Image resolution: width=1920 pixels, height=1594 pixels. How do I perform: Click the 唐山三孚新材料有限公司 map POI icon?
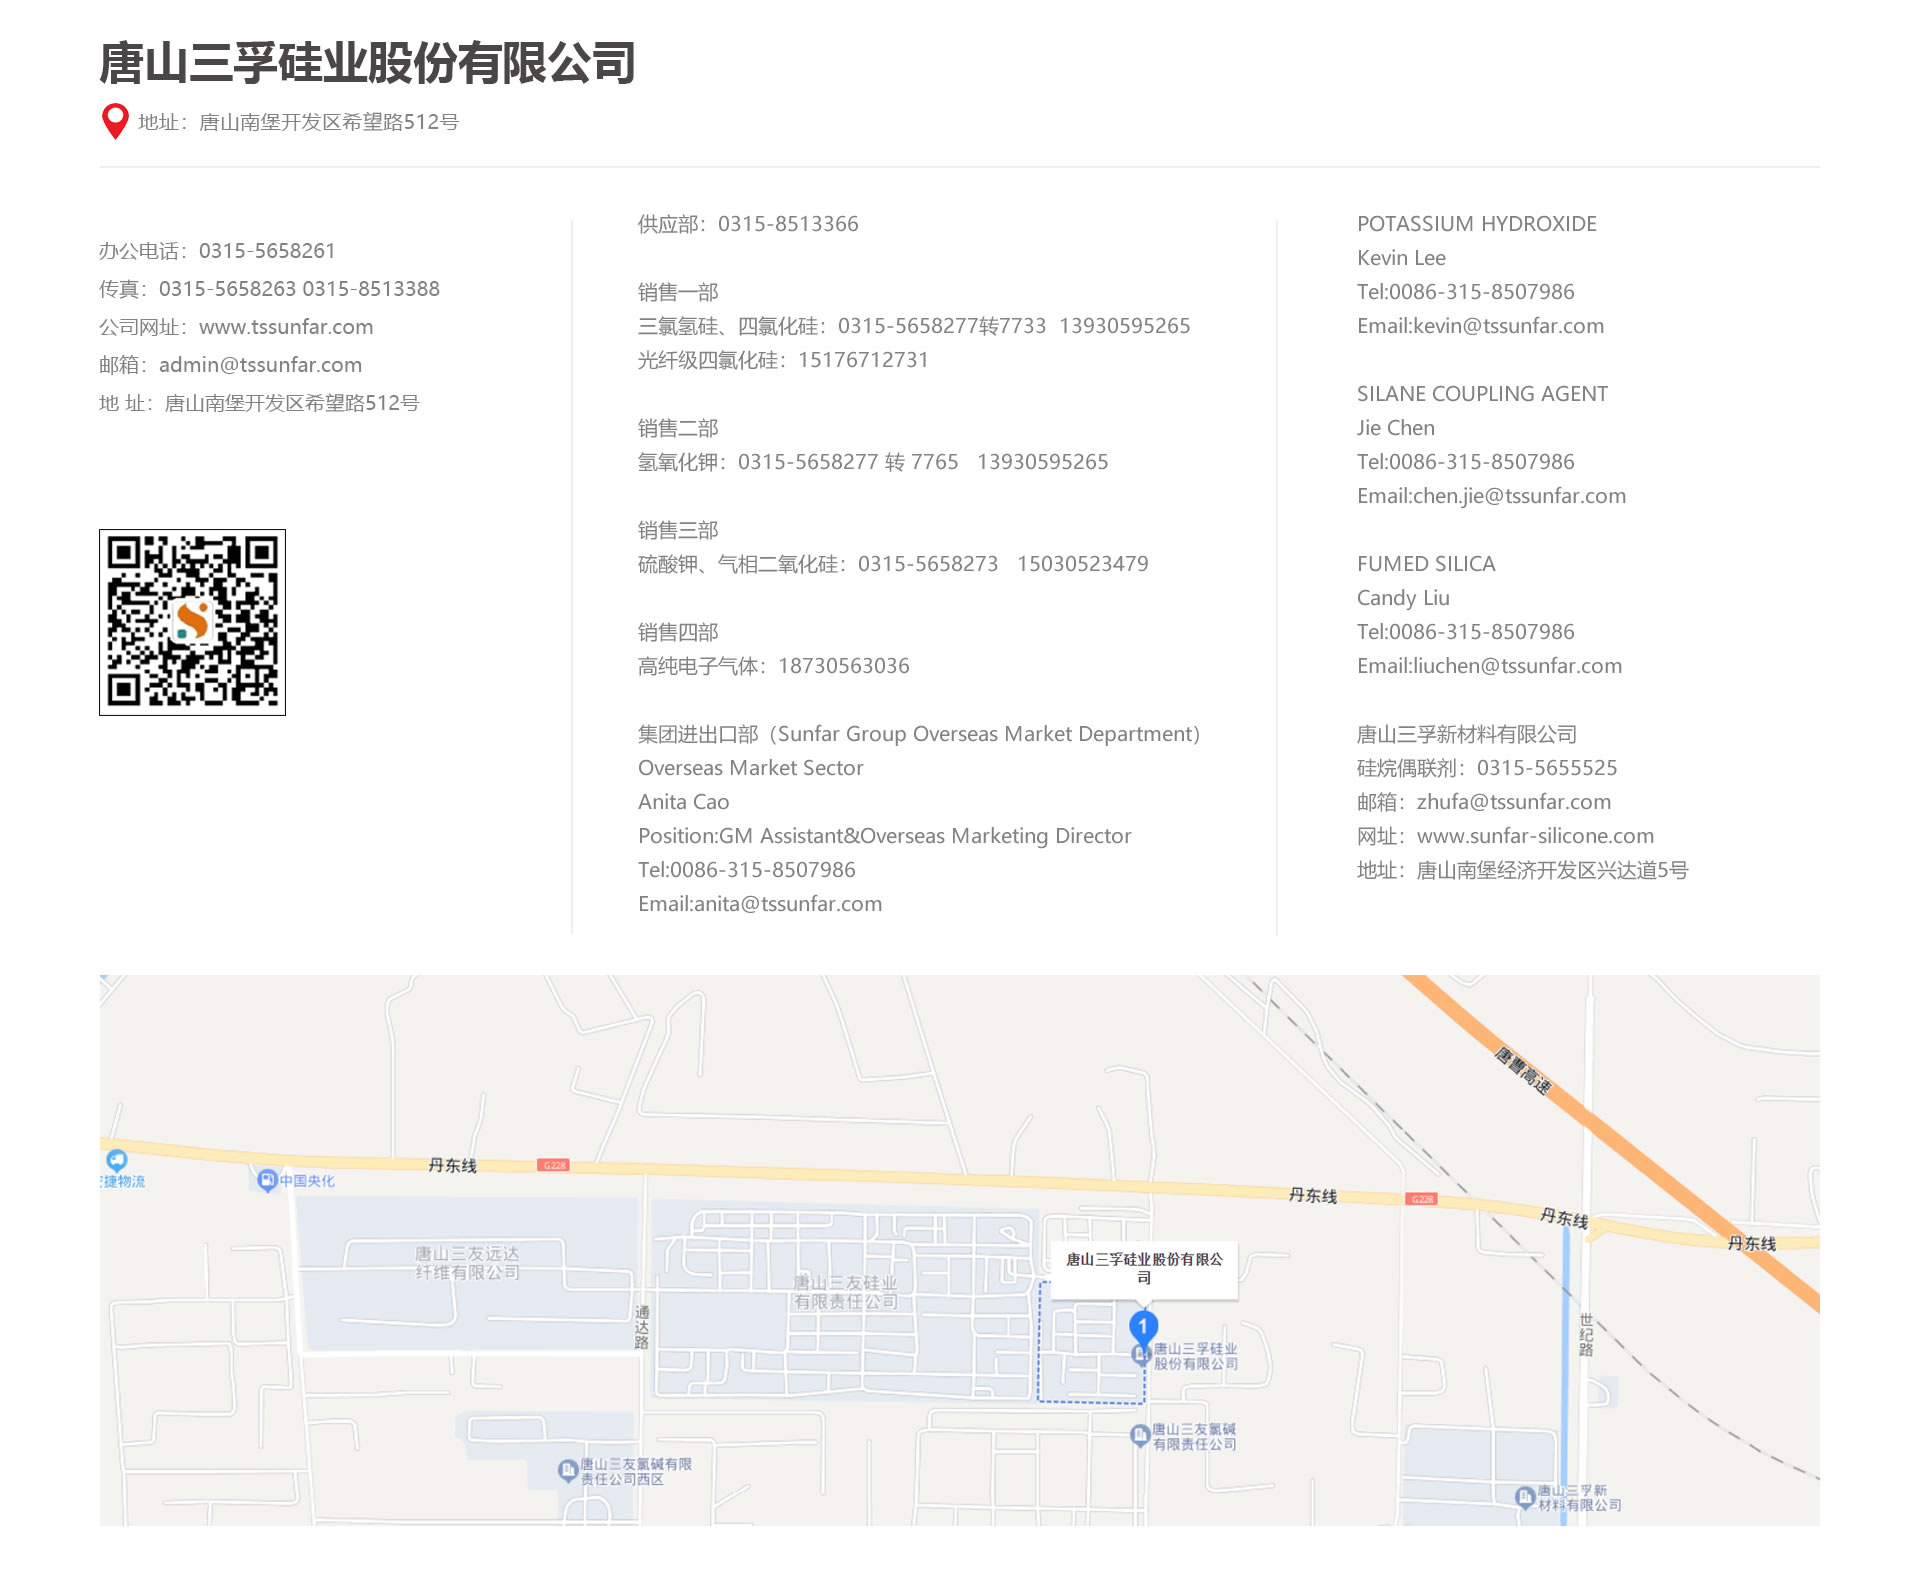(x=1525, y=1497)
